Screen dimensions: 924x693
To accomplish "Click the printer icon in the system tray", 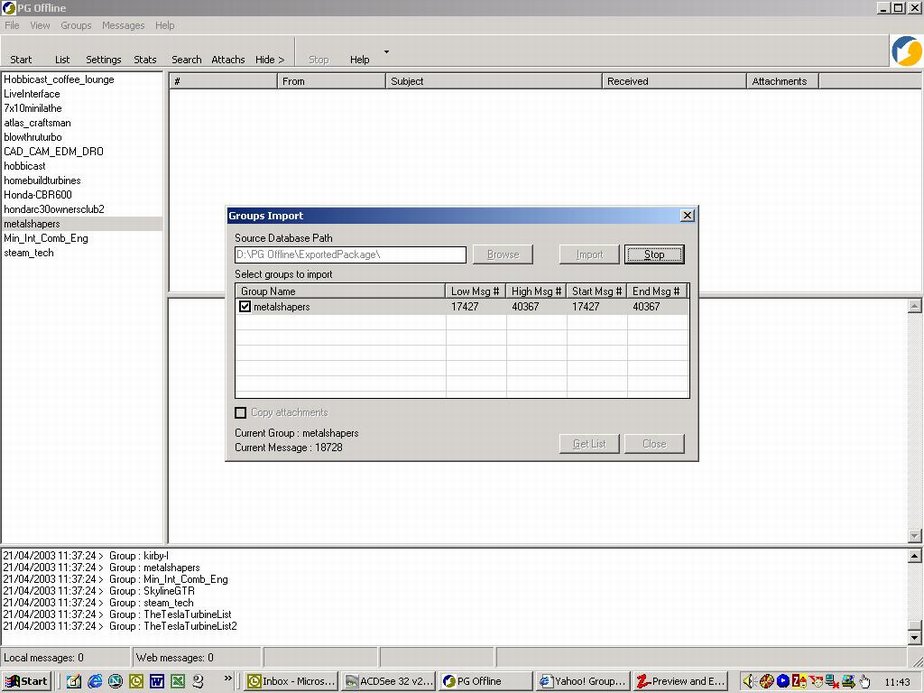I will (848, 681).
